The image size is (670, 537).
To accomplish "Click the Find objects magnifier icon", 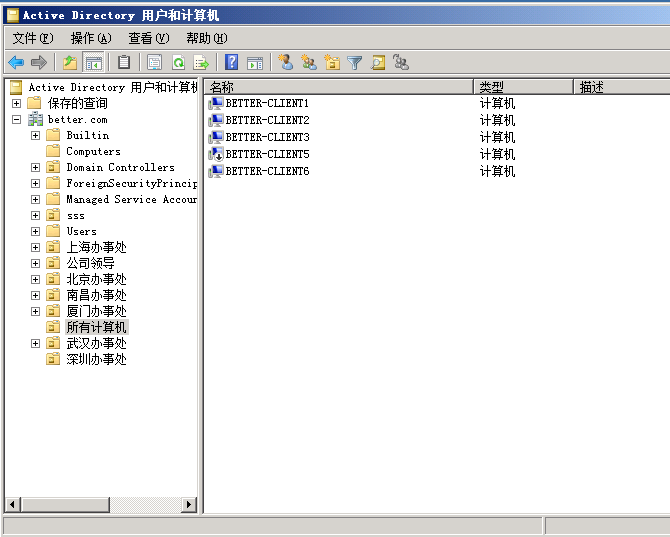I will point(378,63).
